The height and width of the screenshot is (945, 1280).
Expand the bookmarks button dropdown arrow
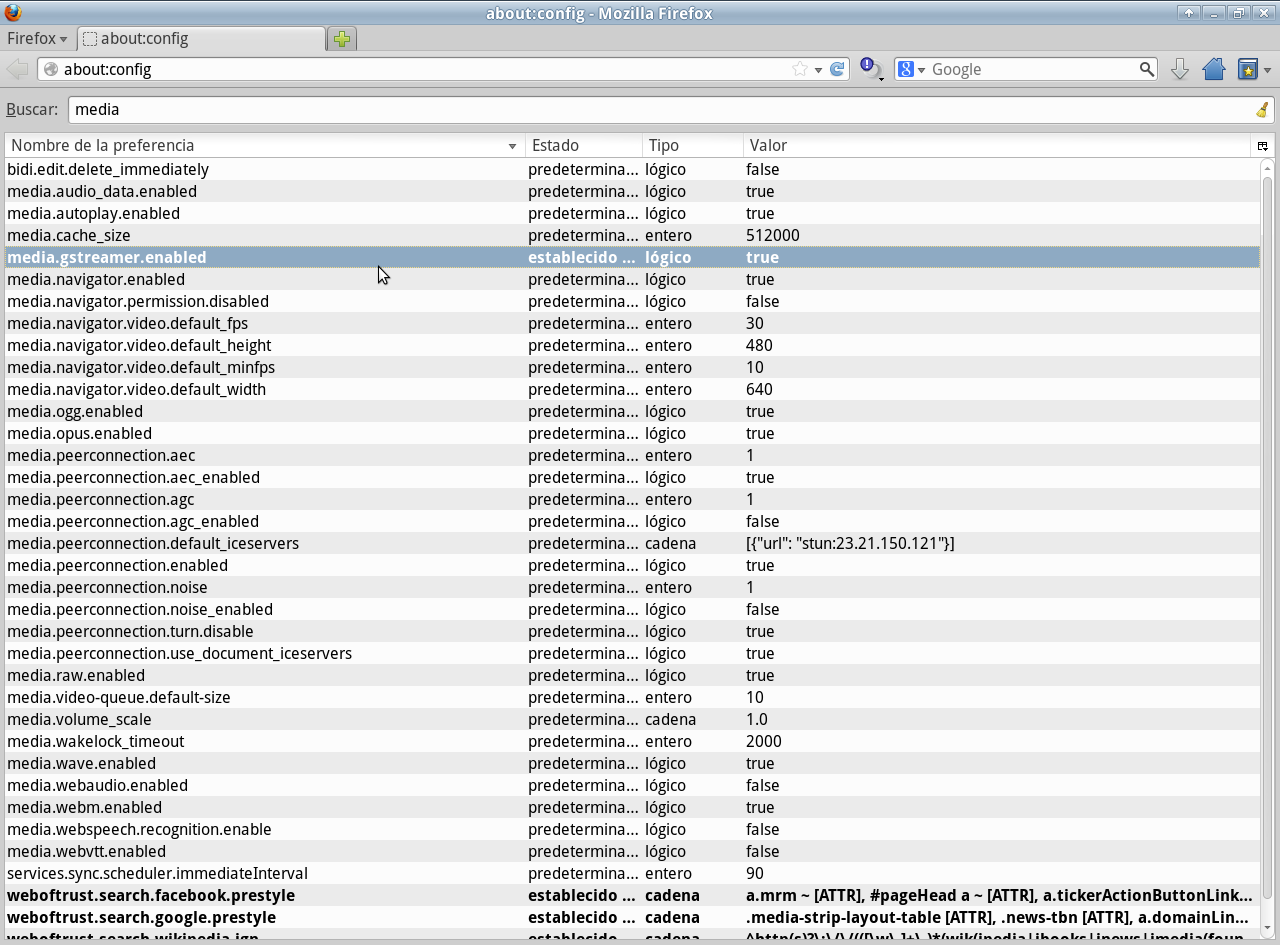pos(1267,70)
